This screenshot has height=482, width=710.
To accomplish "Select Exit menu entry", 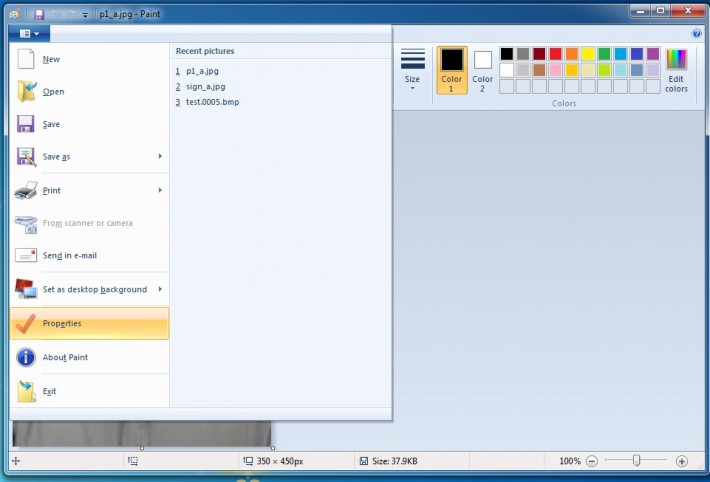I will coord(89,391).
